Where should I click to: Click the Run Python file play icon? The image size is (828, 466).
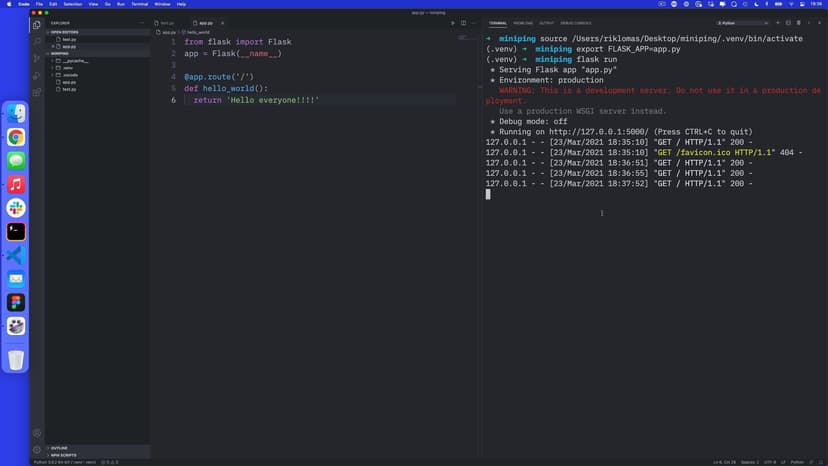[x=452, y=22]
